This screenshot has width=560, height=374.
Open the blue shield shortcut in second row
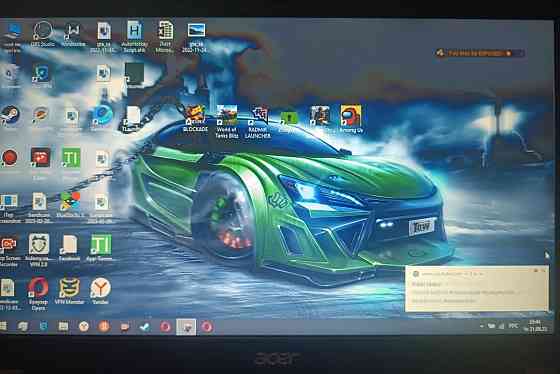(42, 76)
